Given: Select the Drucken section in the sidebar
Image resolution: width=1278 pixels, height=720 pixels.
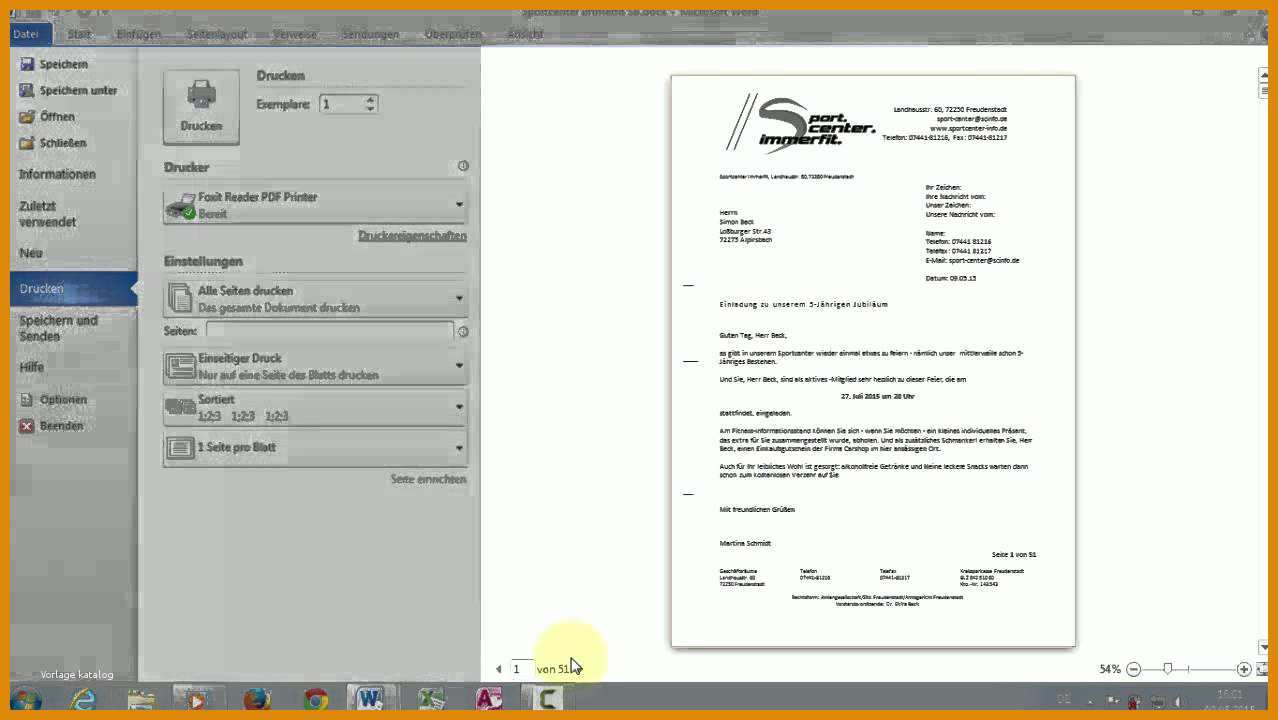Looking at the screenshot, I should pos(74,289).
